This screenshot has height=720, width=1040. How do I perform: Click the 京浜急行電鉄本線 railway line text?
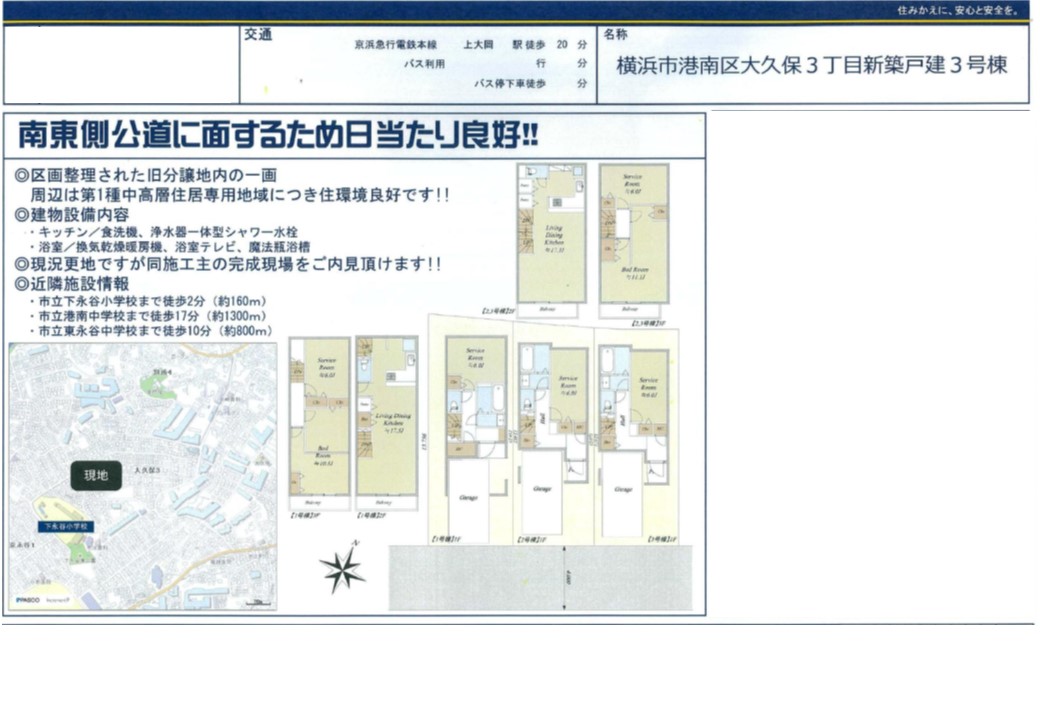394,45
